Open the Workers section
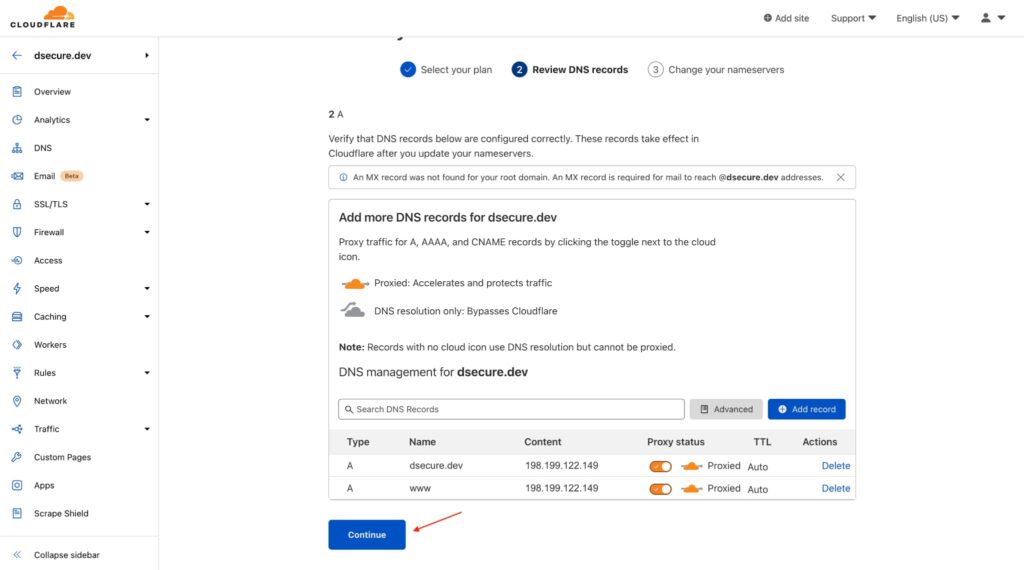This screenshot has width=1024, height=570. [50, 344]
